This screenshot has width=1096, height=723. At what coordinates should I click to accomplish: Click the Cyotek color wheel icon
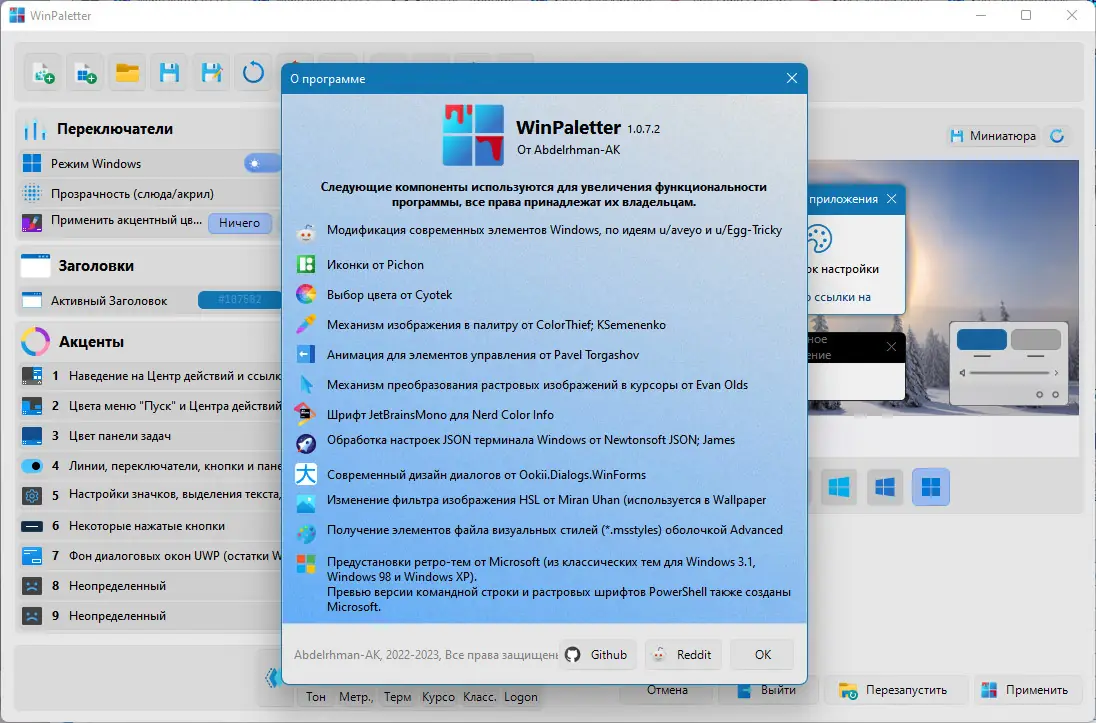[x=305, y=294]
